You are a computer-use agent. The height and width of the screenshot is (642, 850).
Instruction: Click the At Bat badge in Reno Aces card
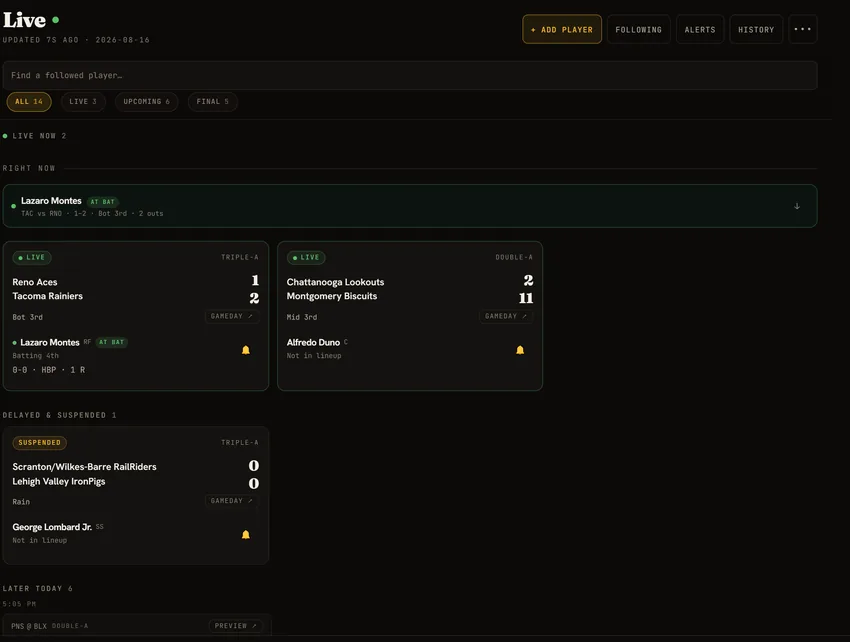coord(112,342)
